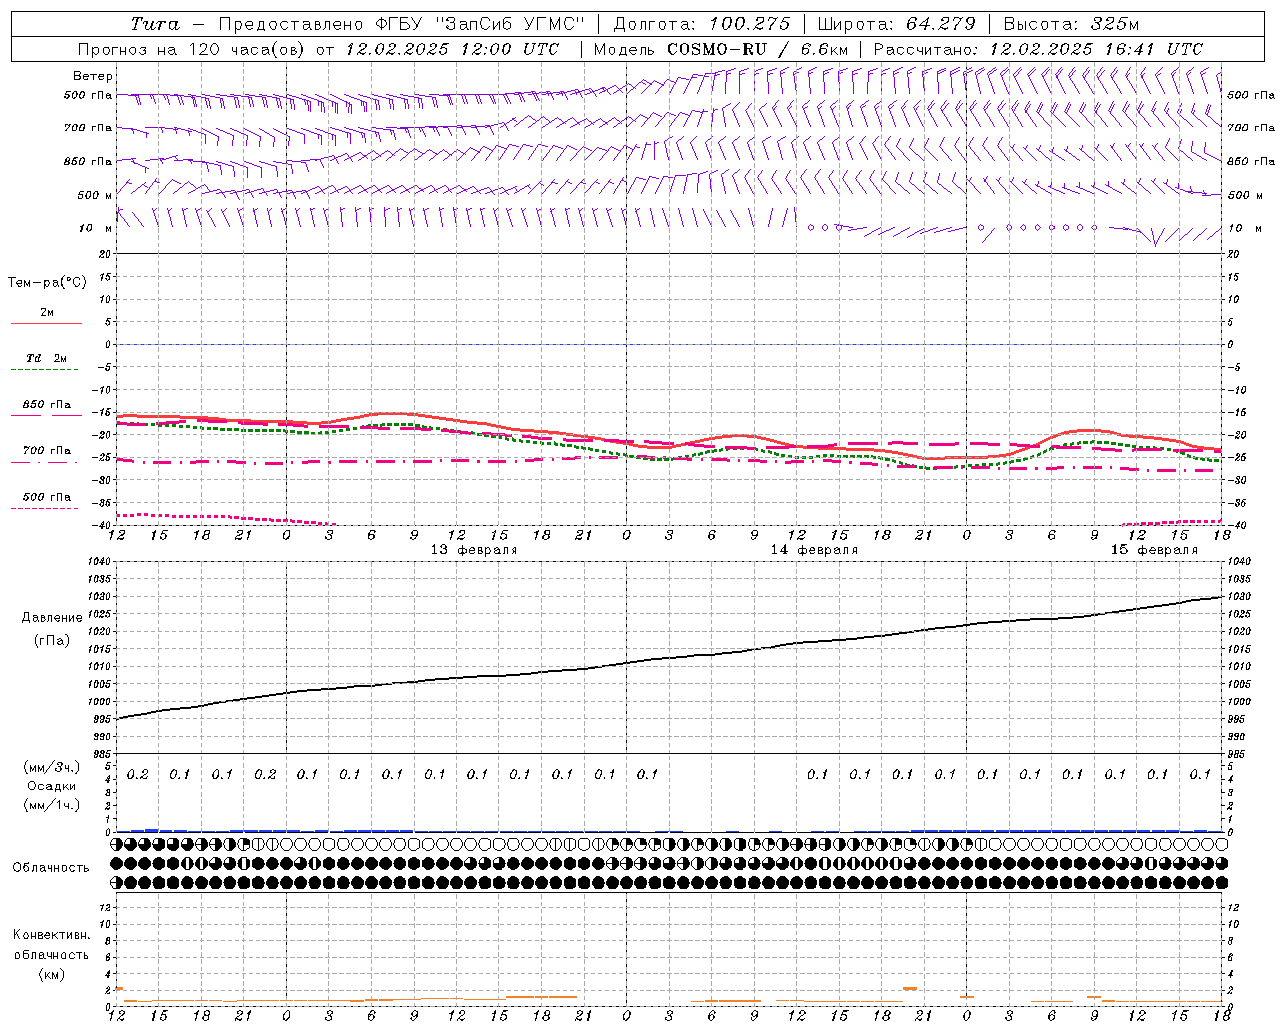Viewport: 1280px width, 1024px height.
Task: Click the station name "Tura" in header
Action: click(x=156, y=24)
